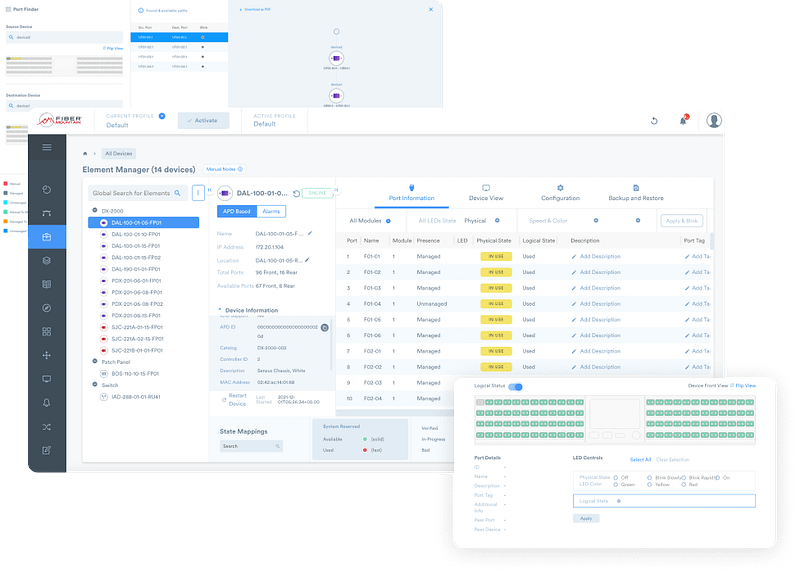Select the Alarms tab

point(271,211)
